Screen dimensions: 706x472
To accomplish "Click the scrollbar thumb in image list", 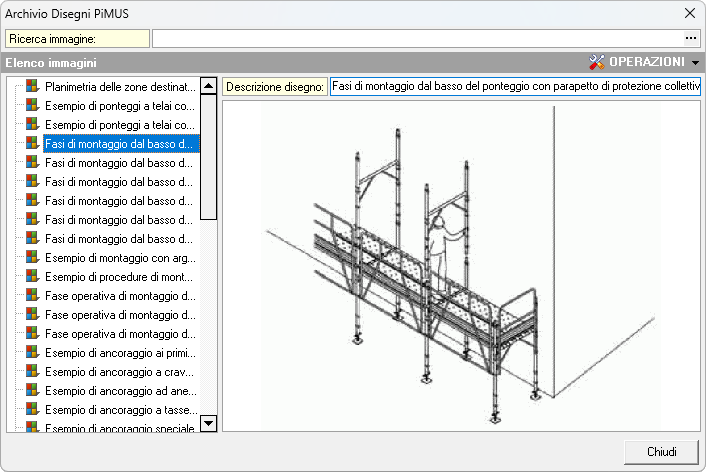I will 209,156.
